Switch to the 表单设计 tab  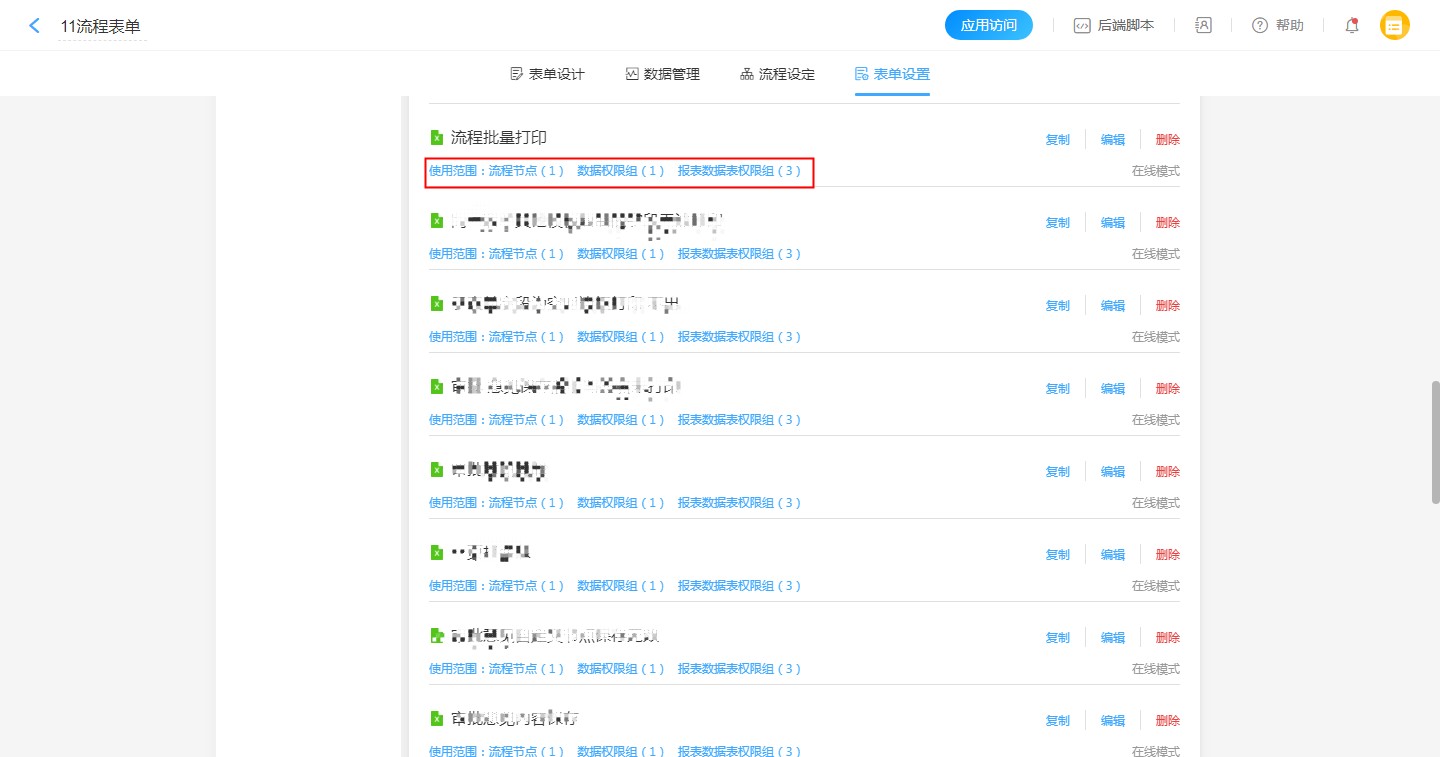(x=547, y=74)
